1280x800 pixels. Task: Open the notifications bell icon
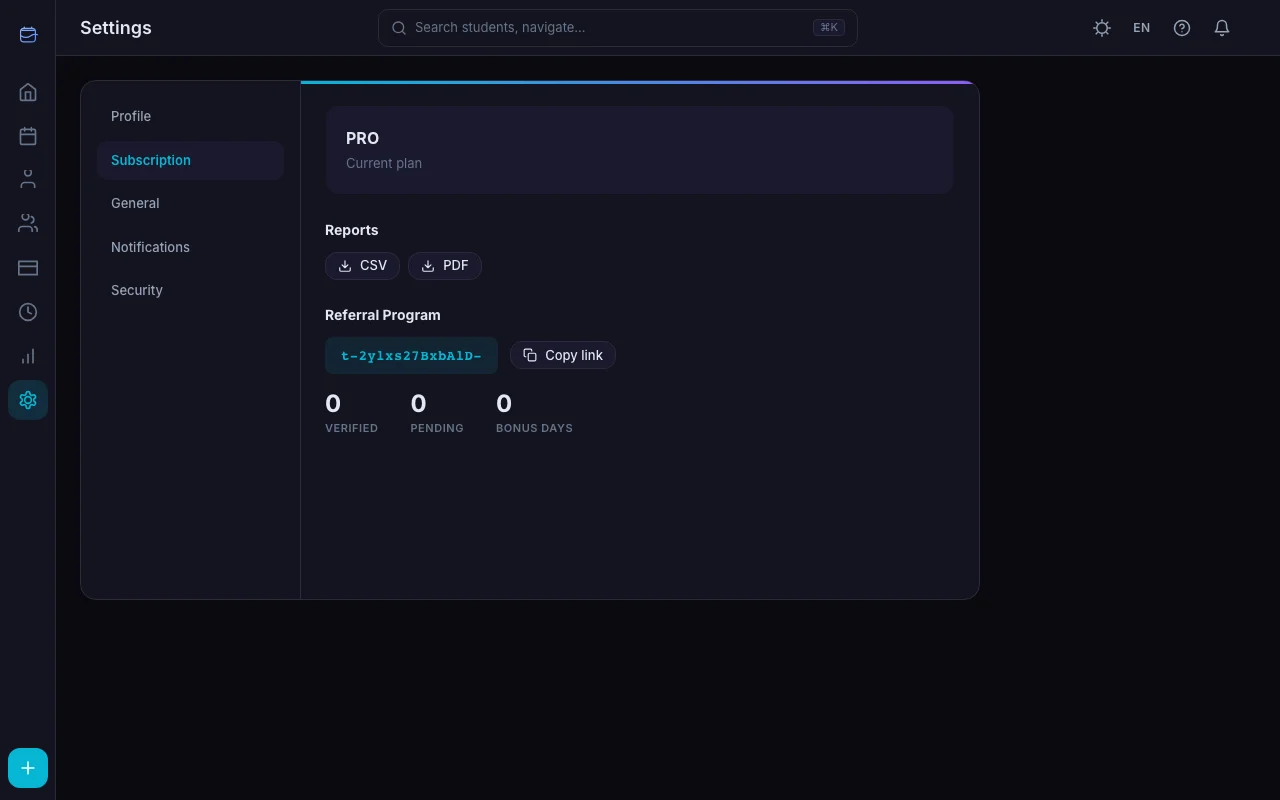(1222, 28)
